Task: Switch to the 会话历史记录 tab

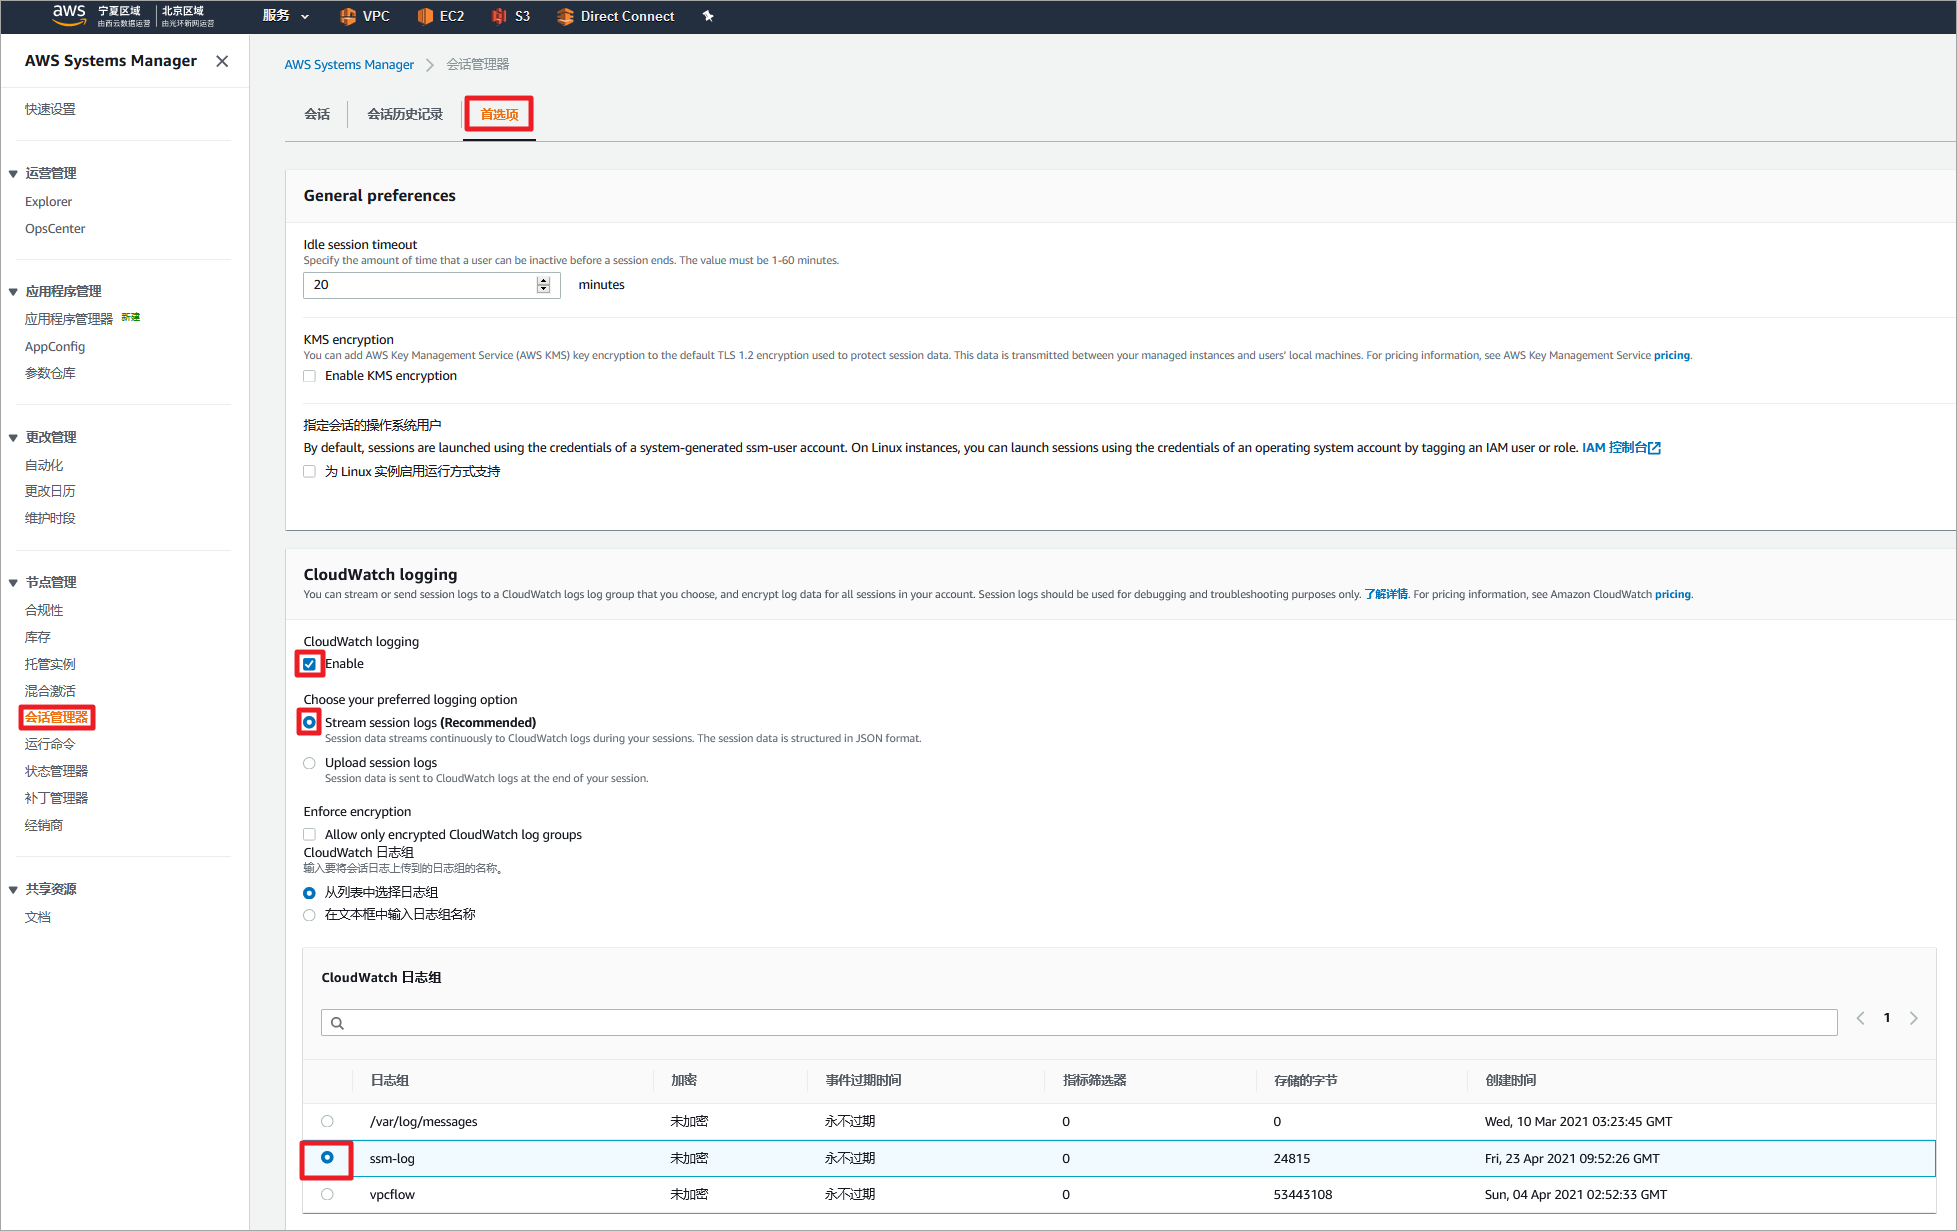Action: 405,114
